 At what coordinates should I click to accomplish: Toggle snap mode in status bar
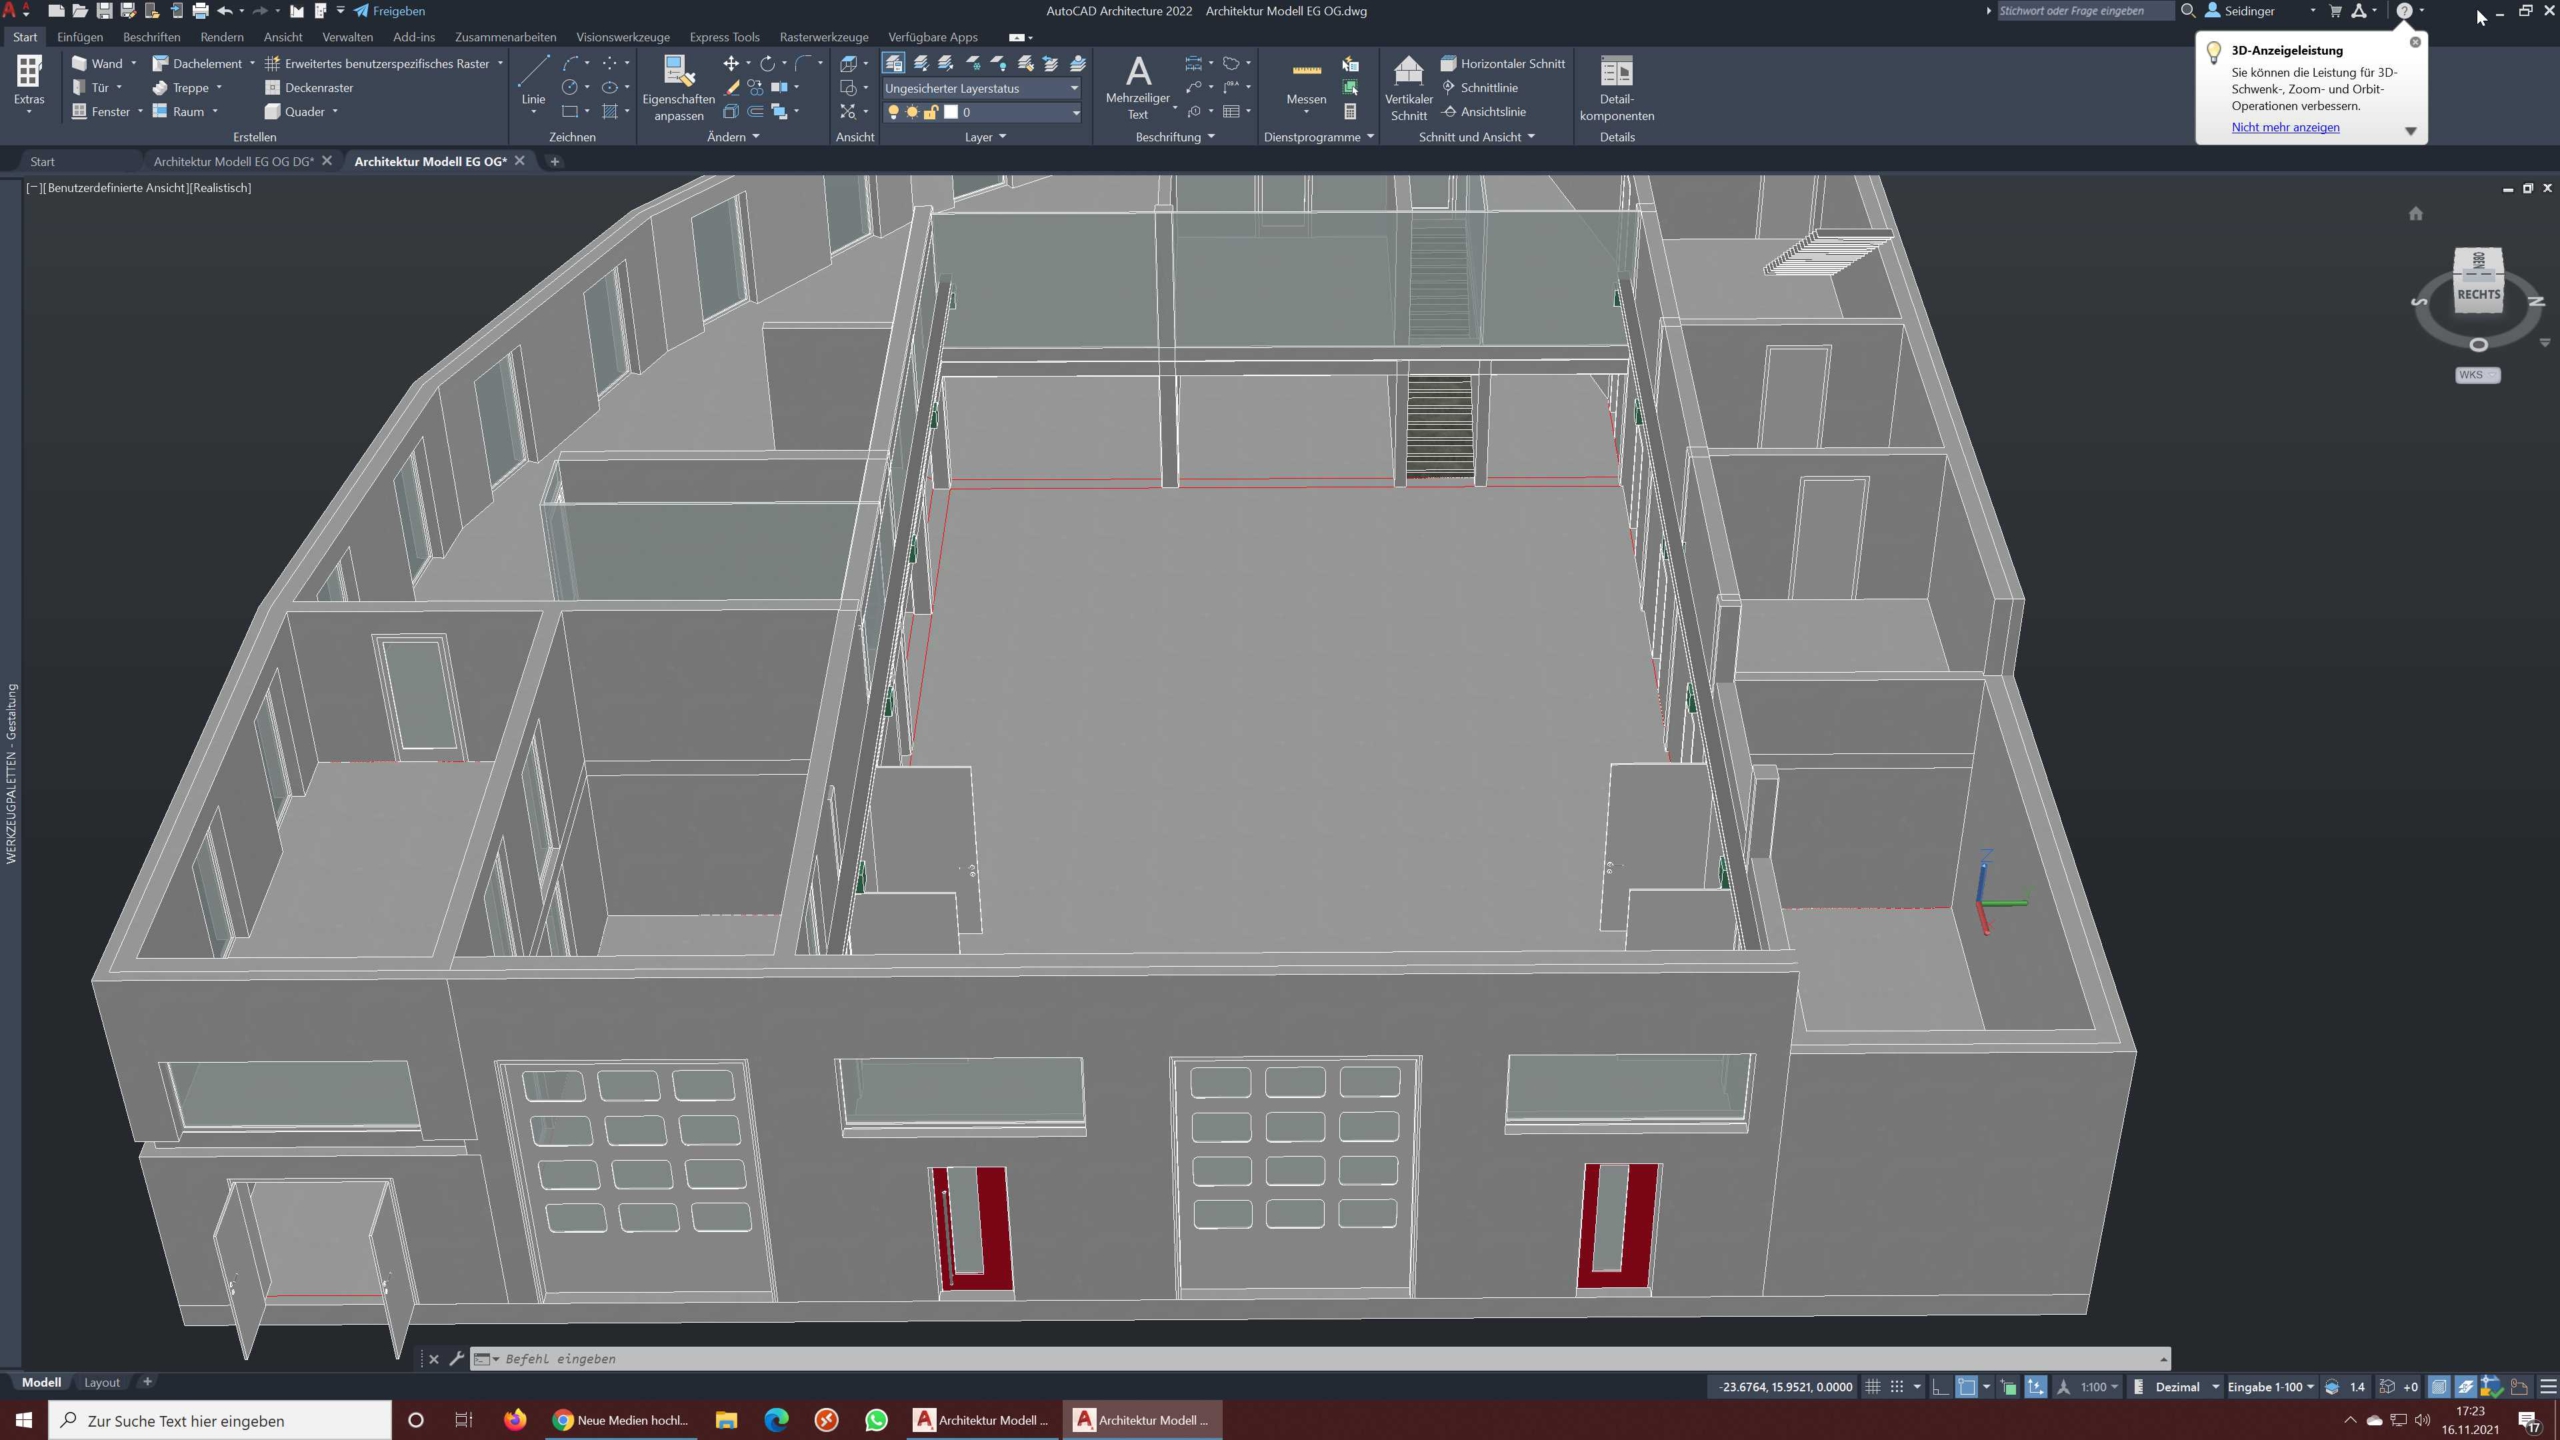coord(1896,1387)
